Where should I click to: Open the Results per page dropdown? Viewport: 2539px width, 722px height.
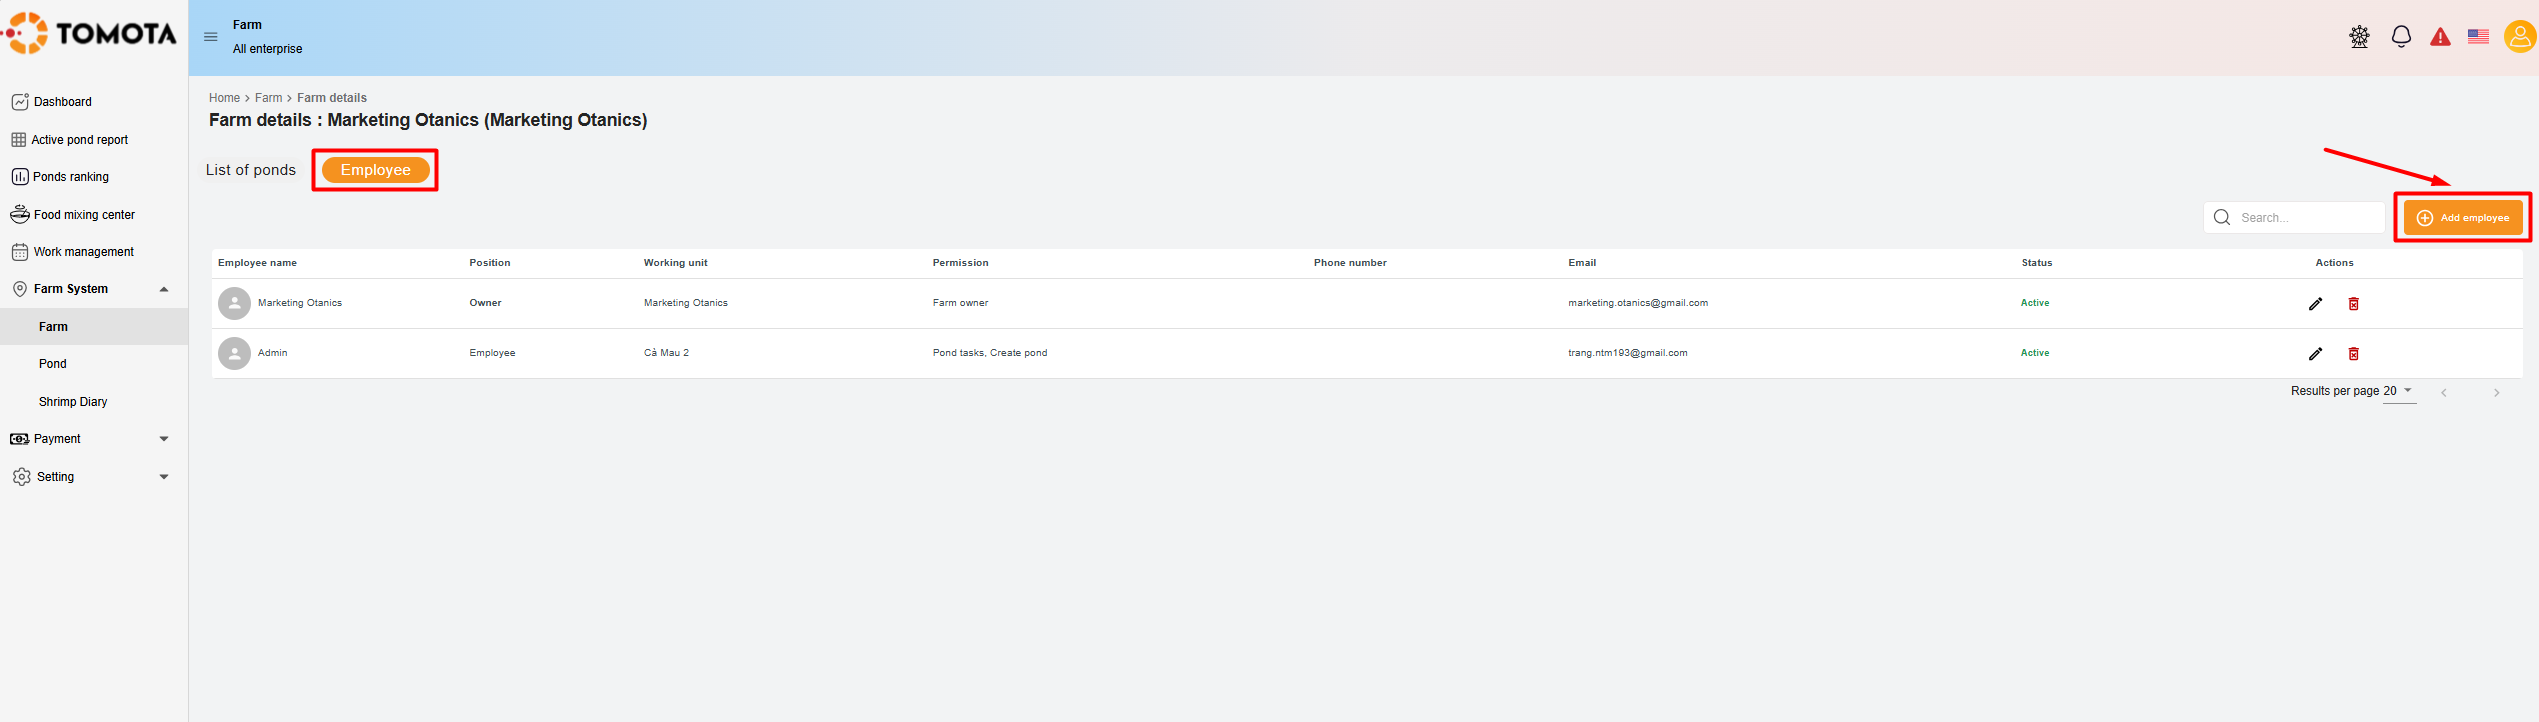(2399, 391)
